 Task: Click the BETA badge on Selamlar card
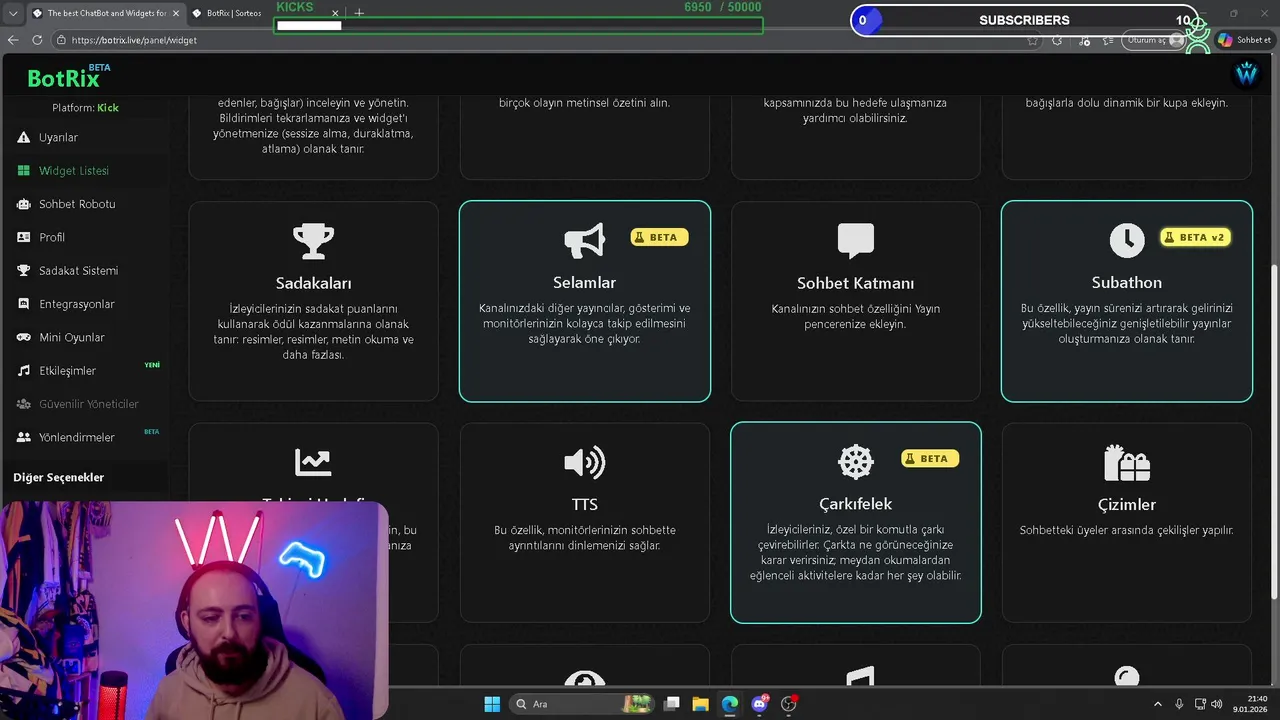pyautogui.click(x=660, y=237)
